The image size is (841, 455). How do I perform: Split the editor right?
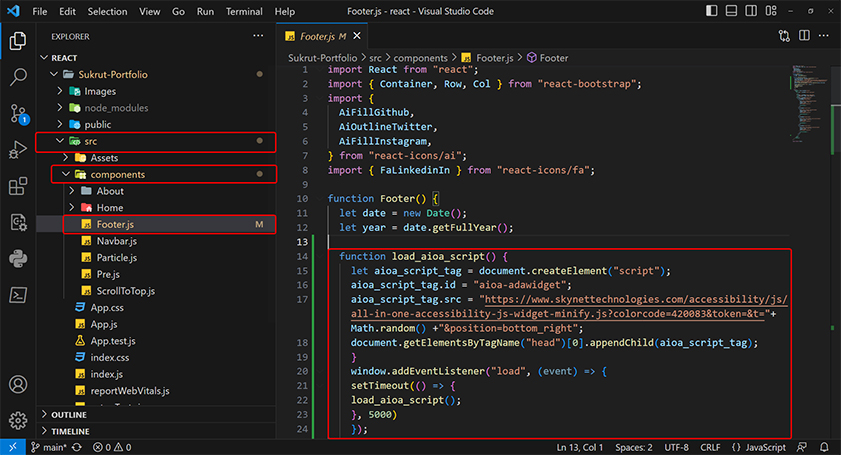click(804, 36)
